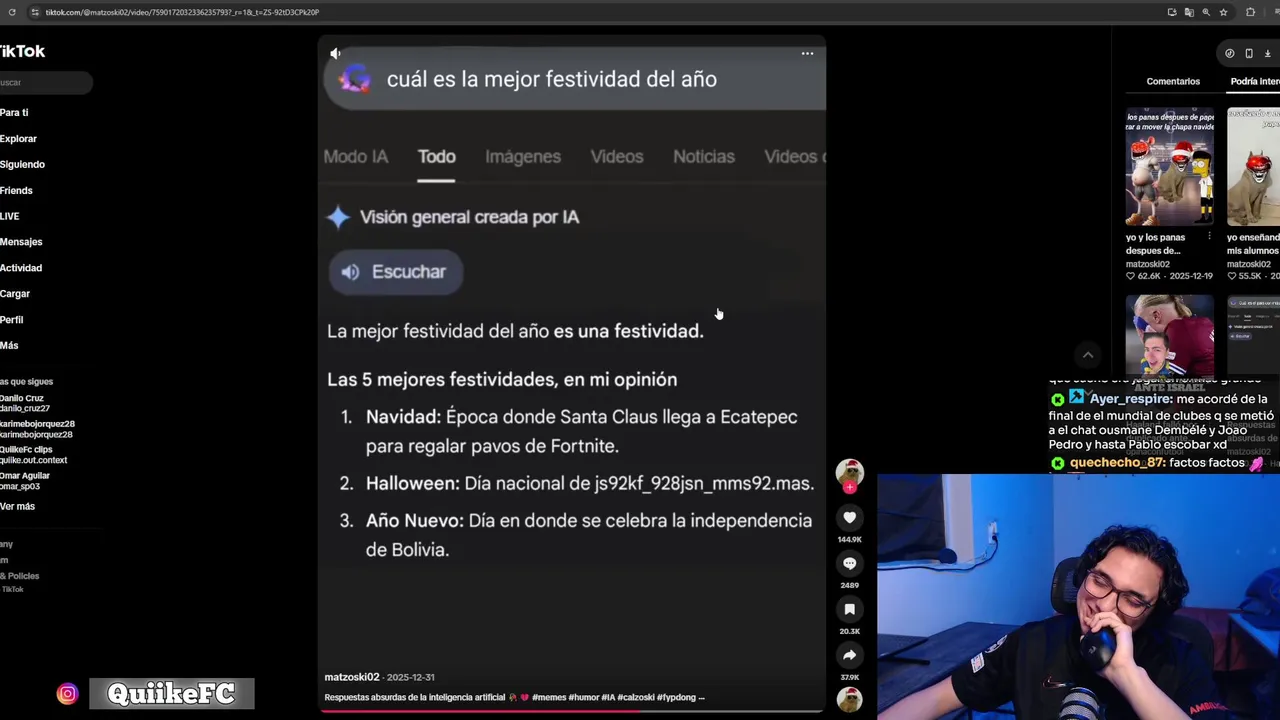The width and height of the screenshot is (1280, 720).
Task: Open matzoski02 avatar beside the video
Action: [849, 473]
